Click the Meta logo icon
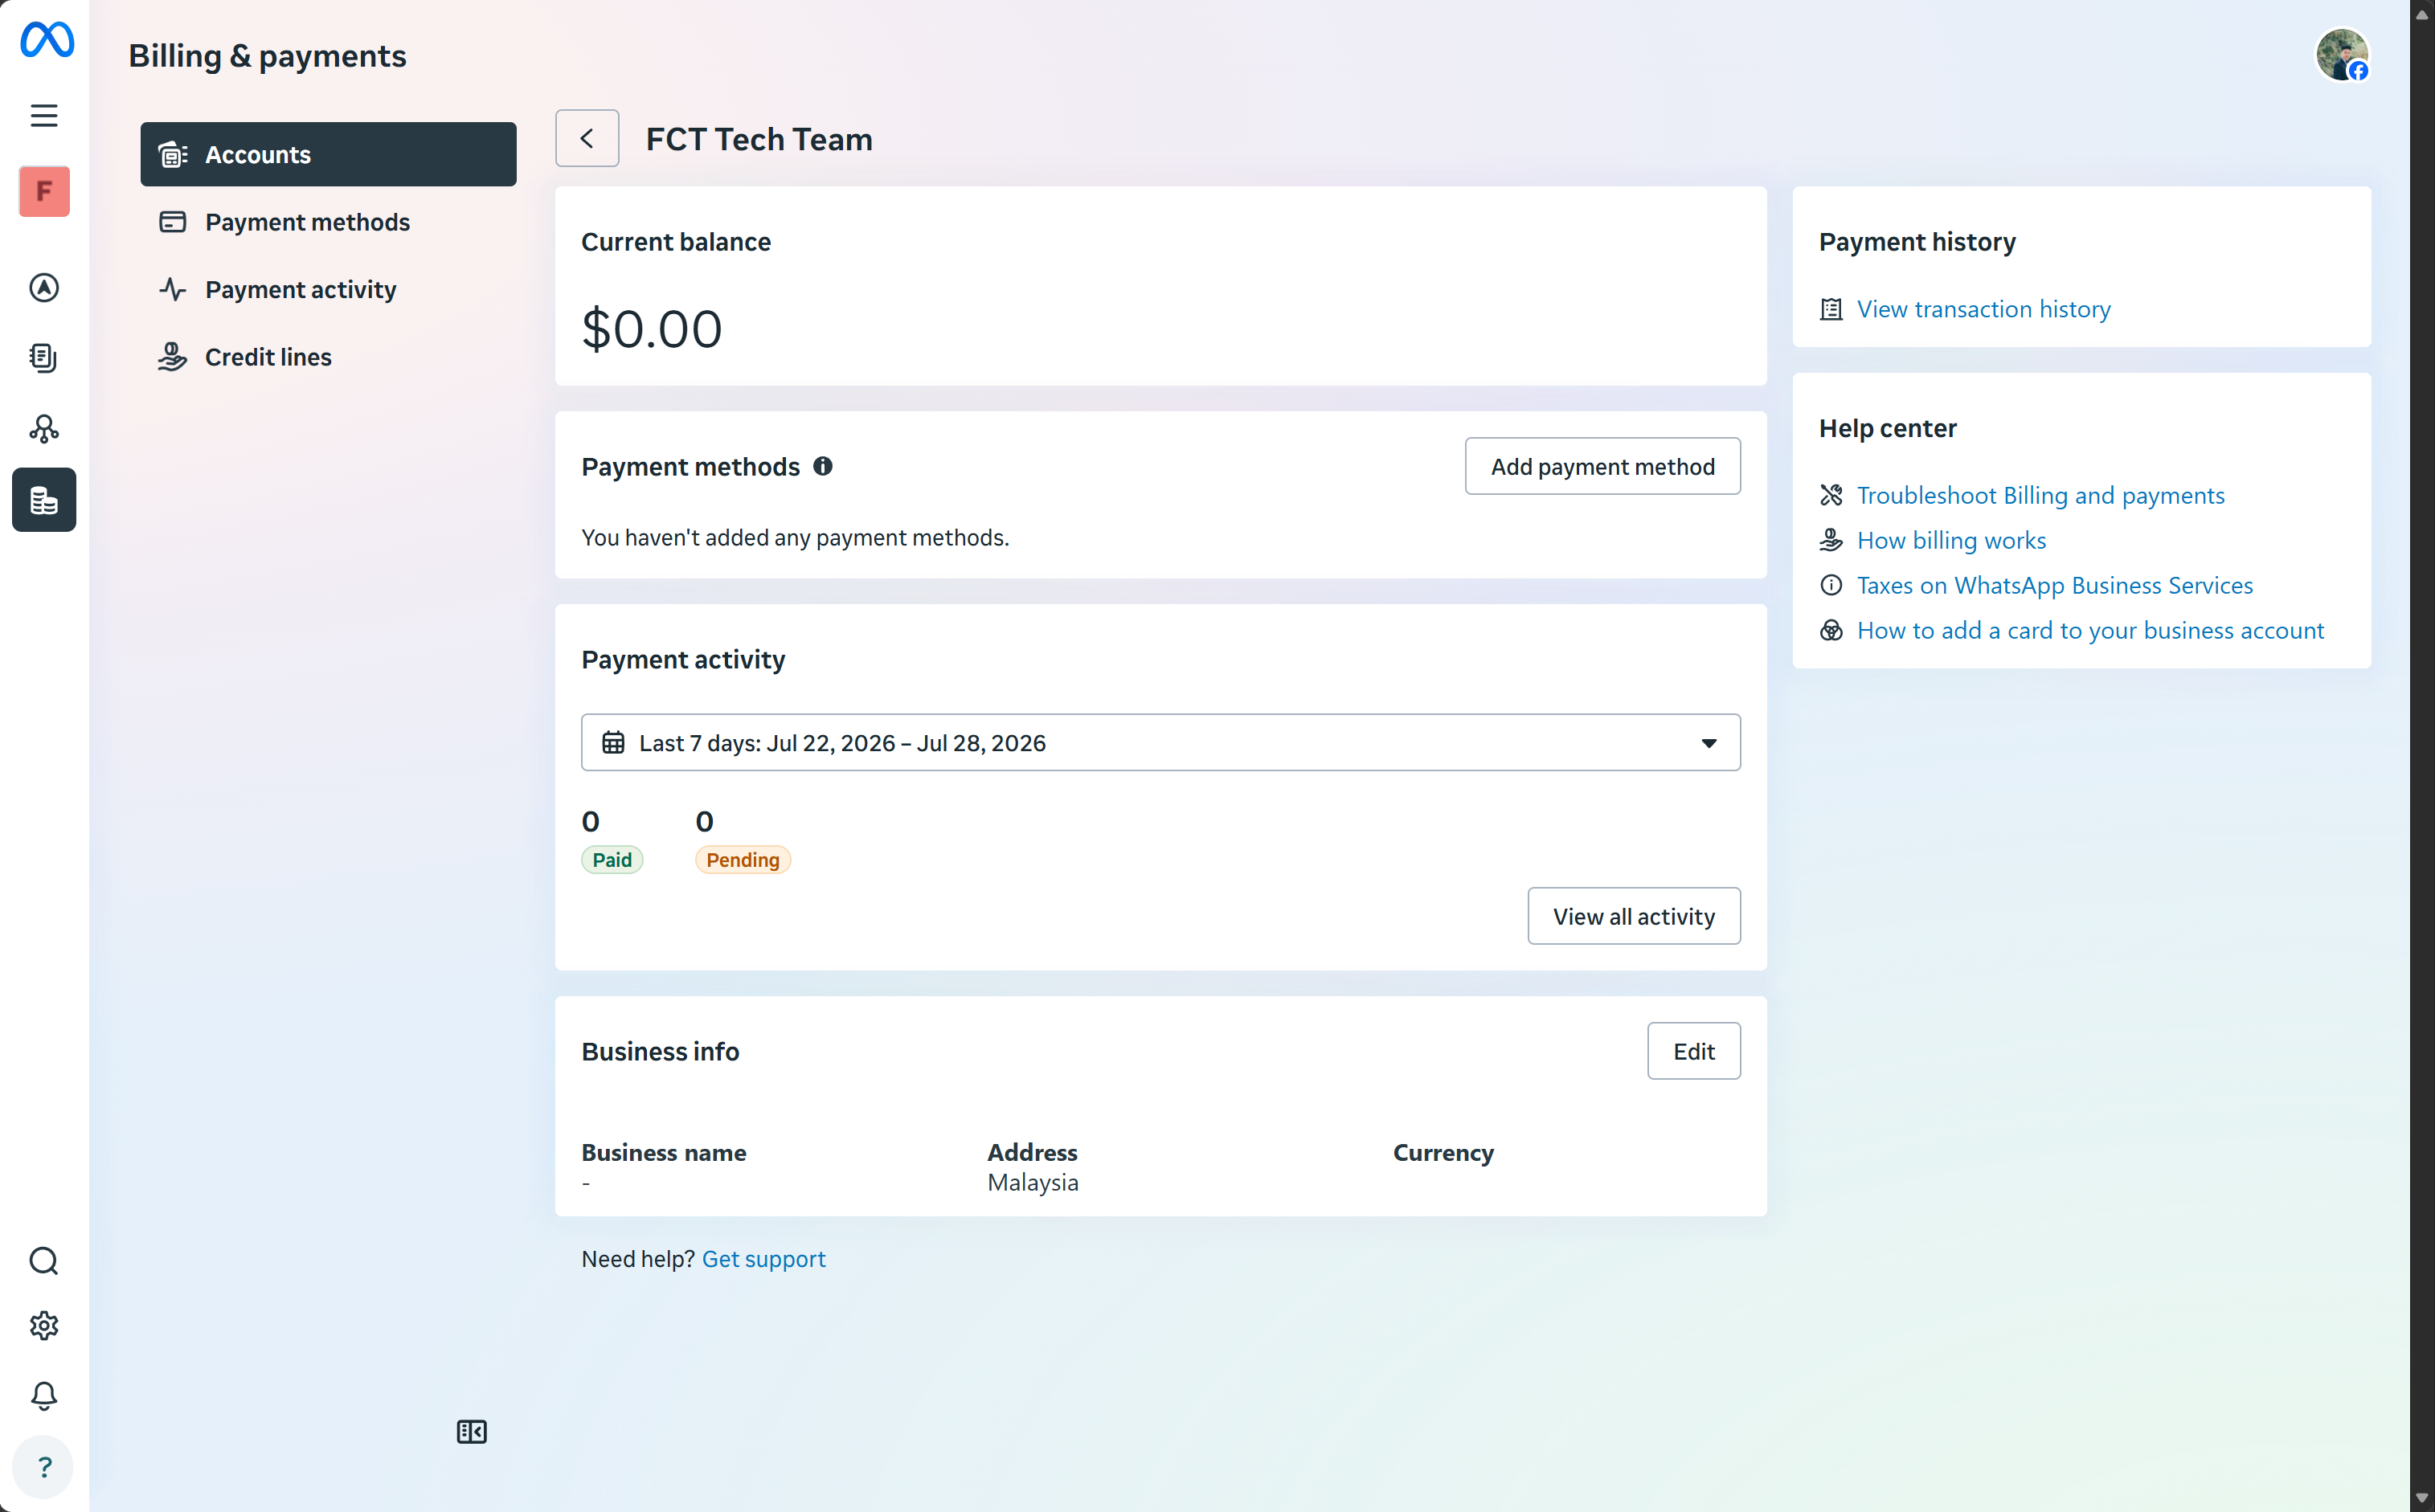This screenshot has width=2435, height=1512. click(x=46, y=40)
